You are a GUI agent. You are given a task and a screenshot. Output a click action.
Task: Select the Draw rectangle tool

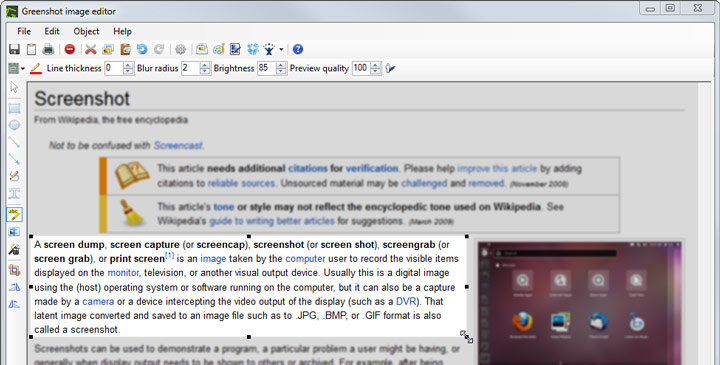click(14, 108)
